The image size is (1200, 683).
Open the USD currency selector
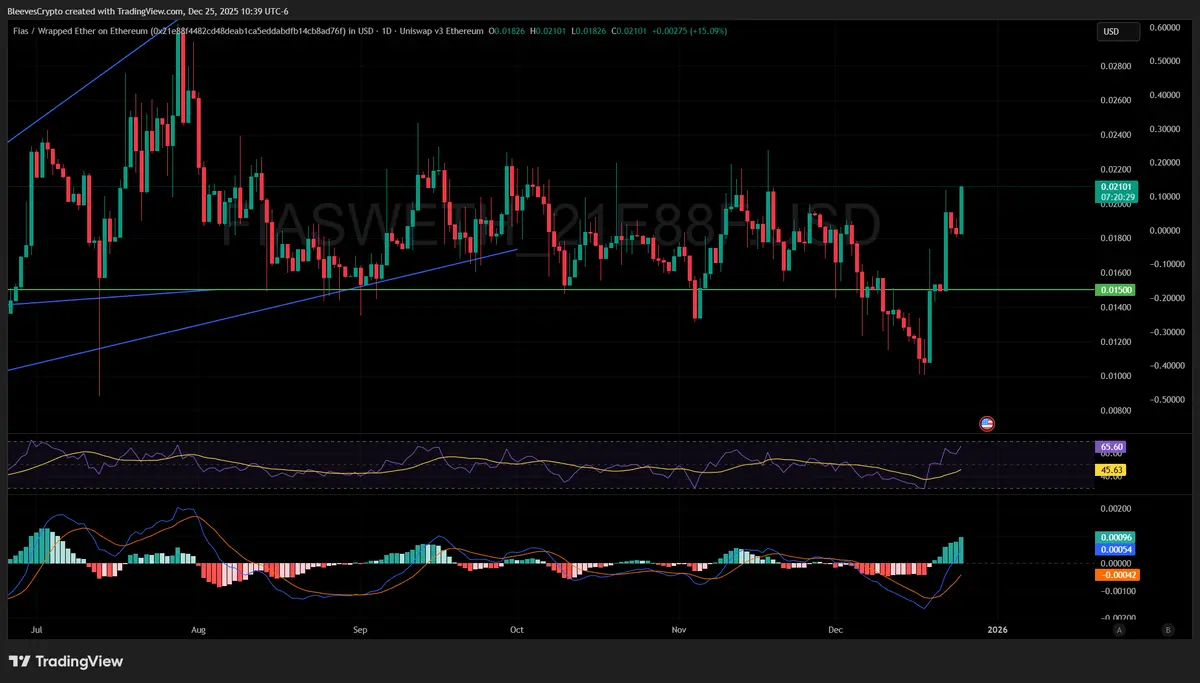[x=1118, y=32]
